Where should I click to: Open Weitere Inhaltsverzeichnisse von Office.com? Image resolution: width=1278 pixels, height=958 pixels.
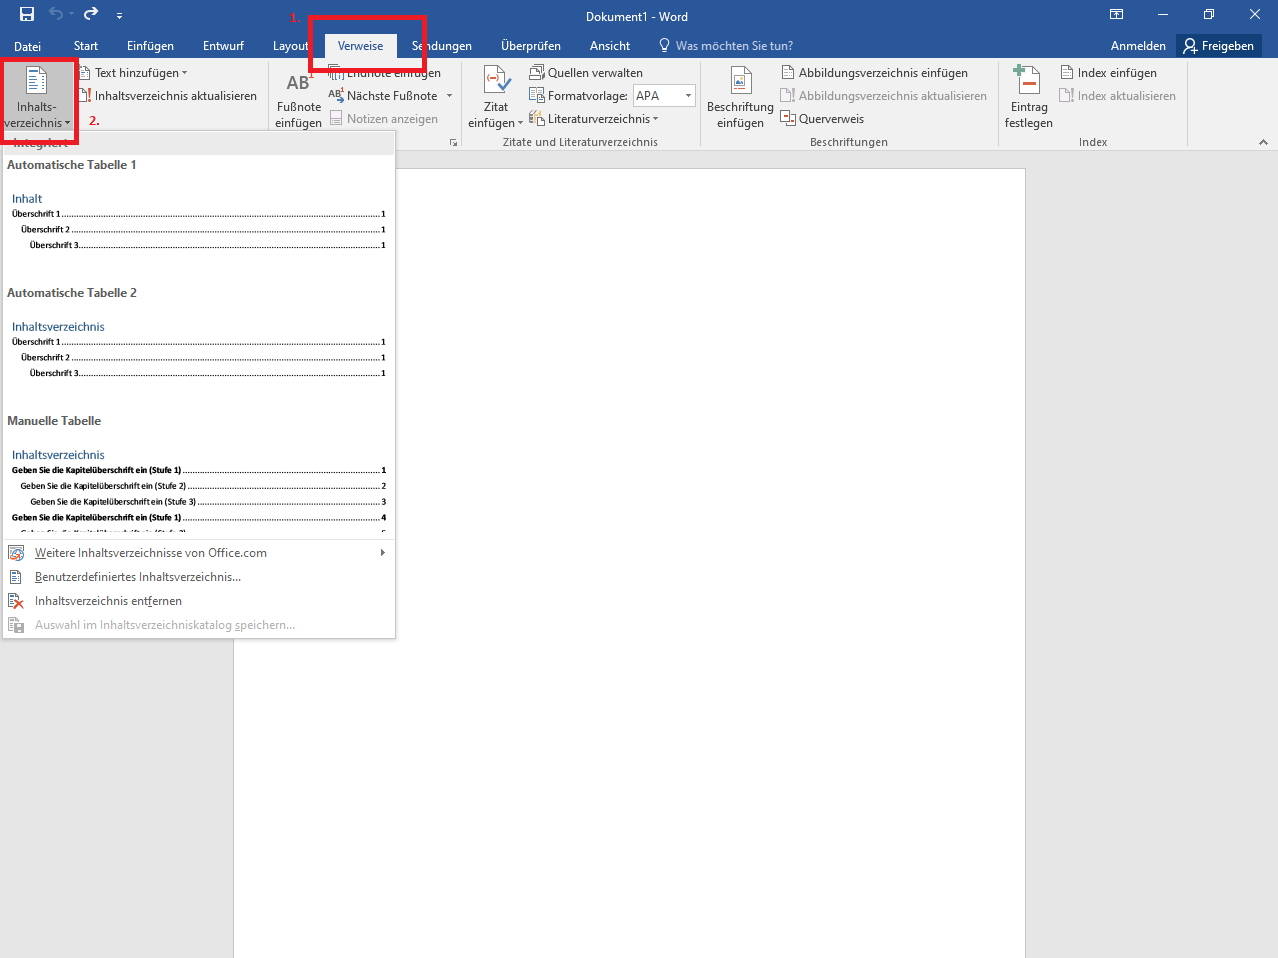199,553
